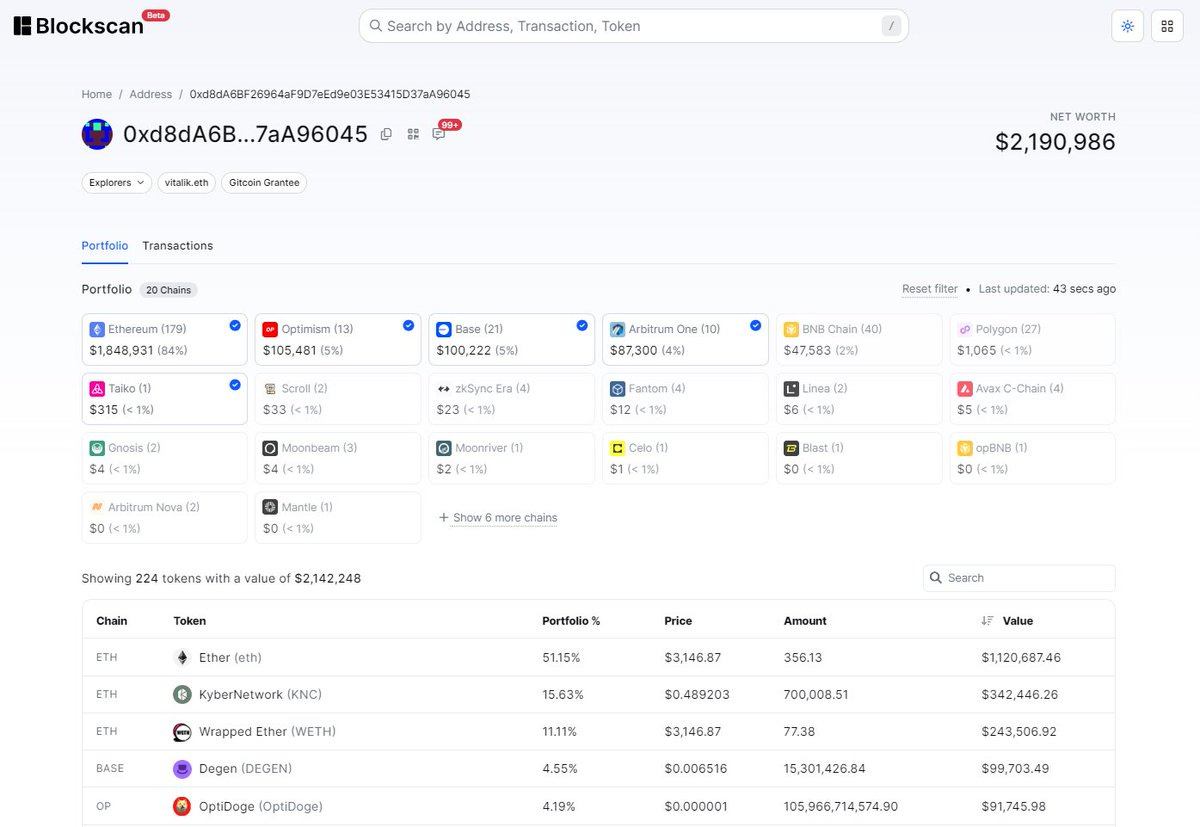The width and height of the screenshot is (1200, 827).
Task: Deselect the Ethereum (179) chain filter
Action: coord(164,340)
